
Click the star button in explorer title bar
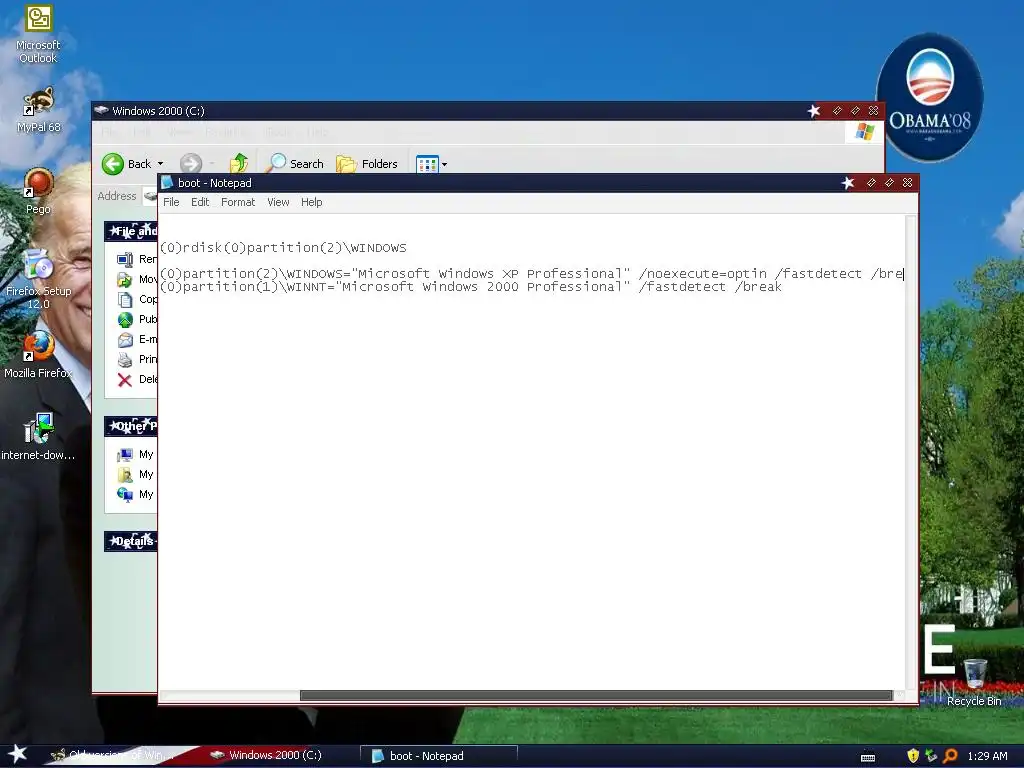[x=814, y=110]
